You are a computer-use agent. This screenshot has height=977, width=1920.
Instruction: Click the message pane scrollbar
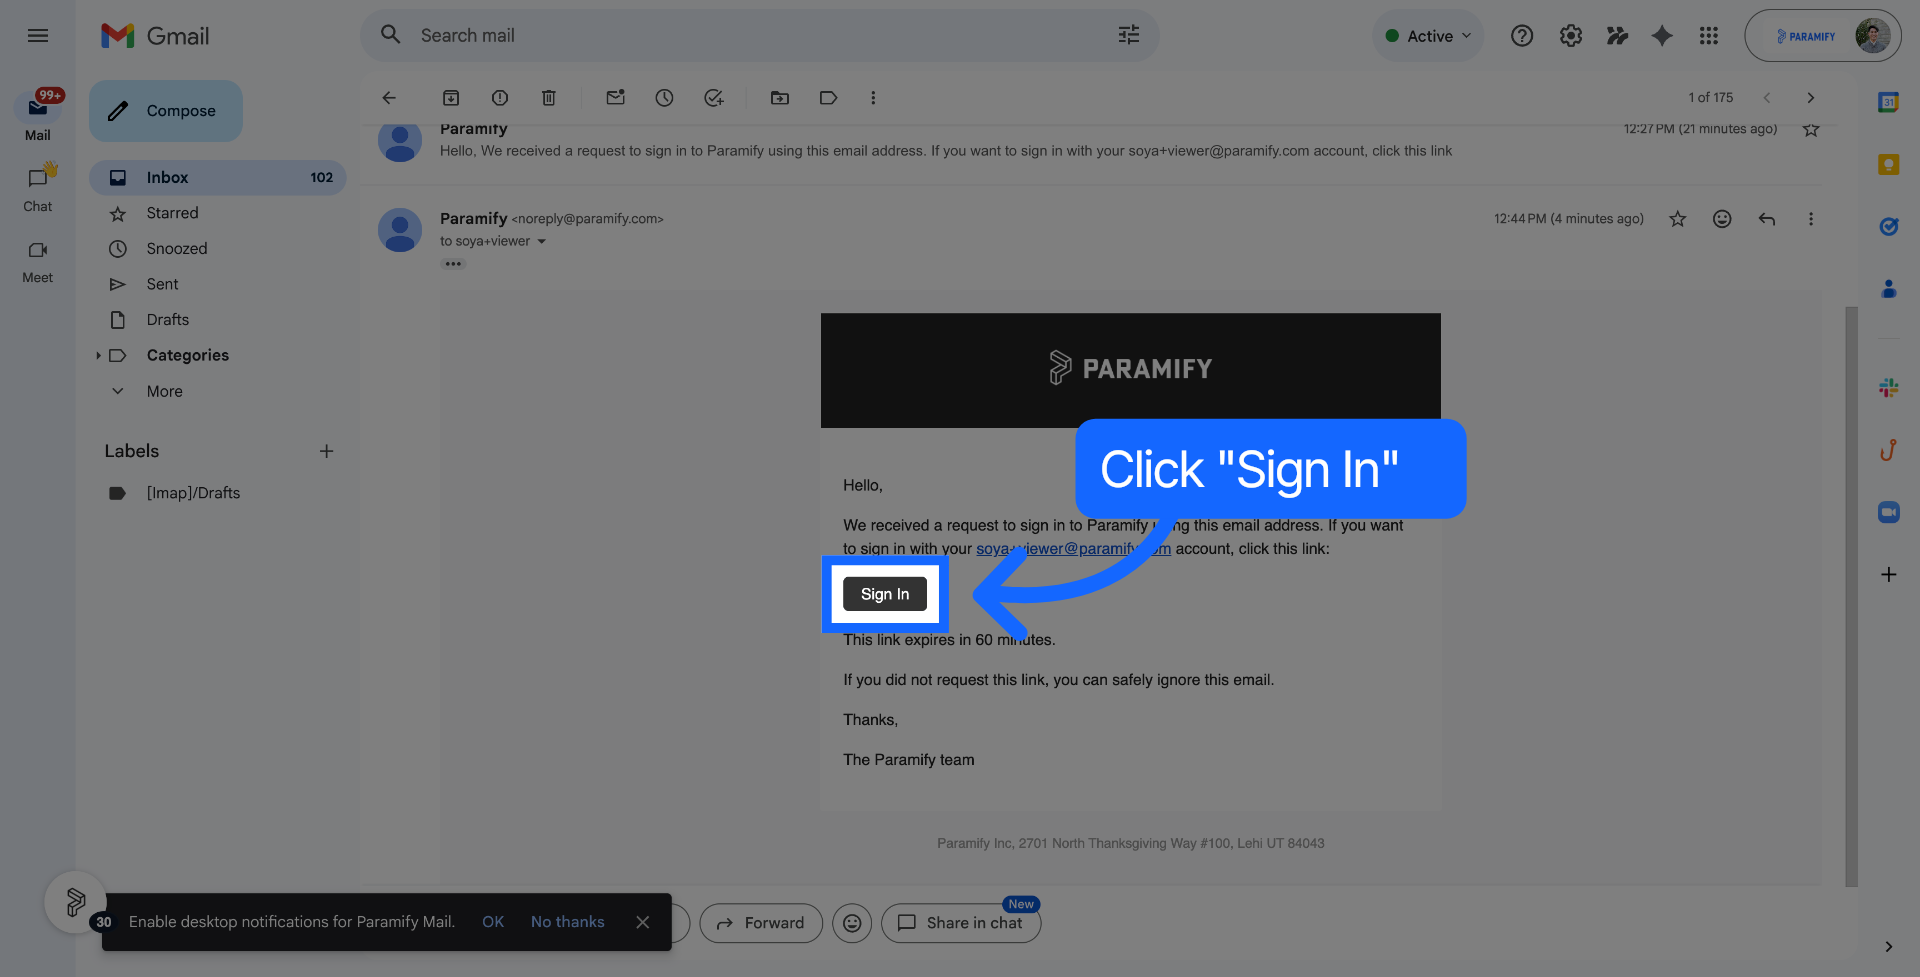[1851, 596]
